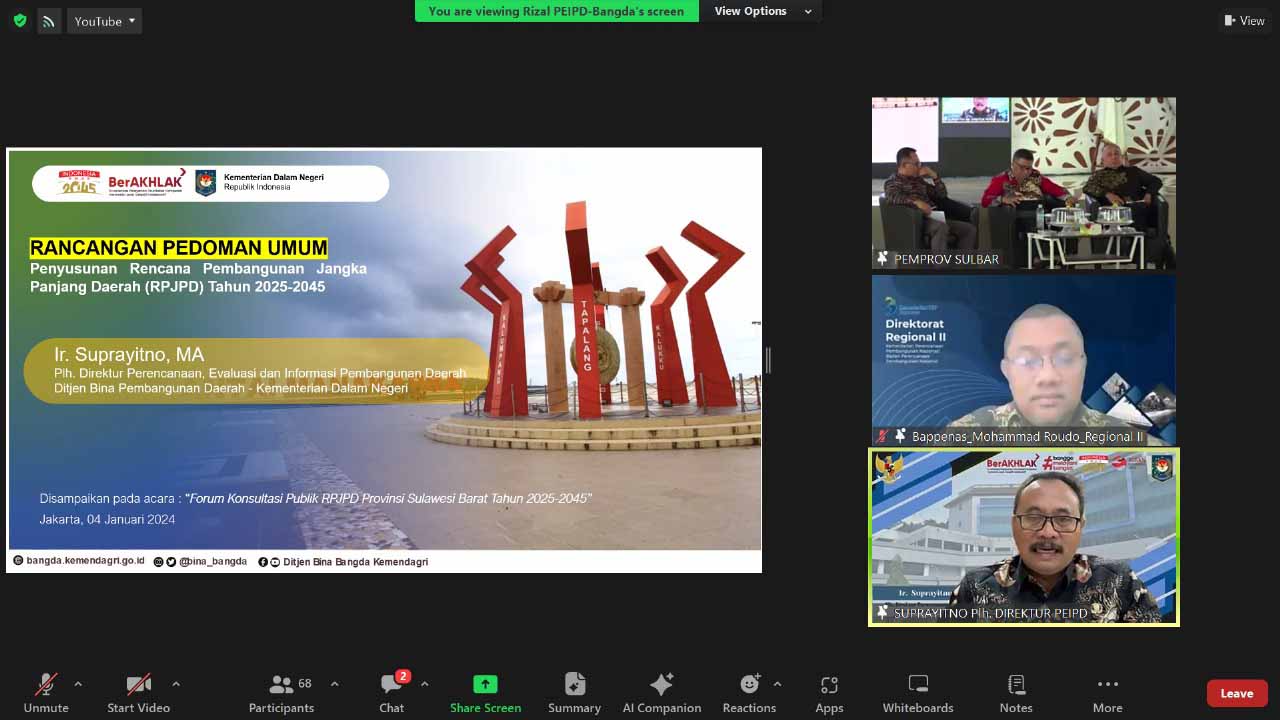Screen dimensions: 1280x720
Task: Open Whiteboards from the toolbar
Action: tap(917, 693)
